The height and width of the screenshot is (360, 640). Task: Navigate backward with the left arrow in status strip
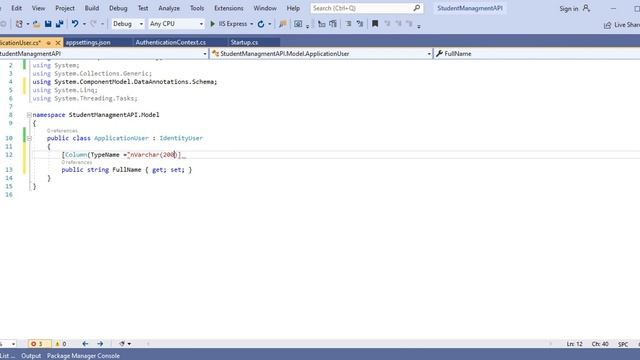[x=85, y=344]
